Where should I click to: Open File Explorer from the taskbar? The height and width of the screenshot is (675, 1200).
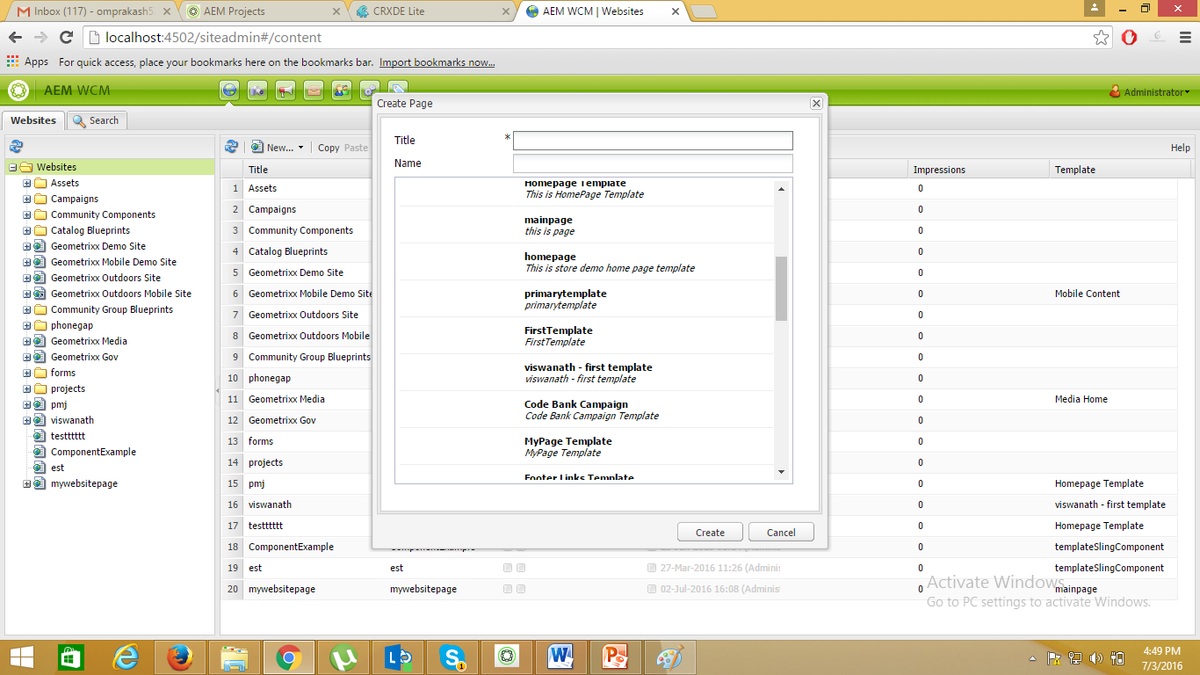(235, 657)
